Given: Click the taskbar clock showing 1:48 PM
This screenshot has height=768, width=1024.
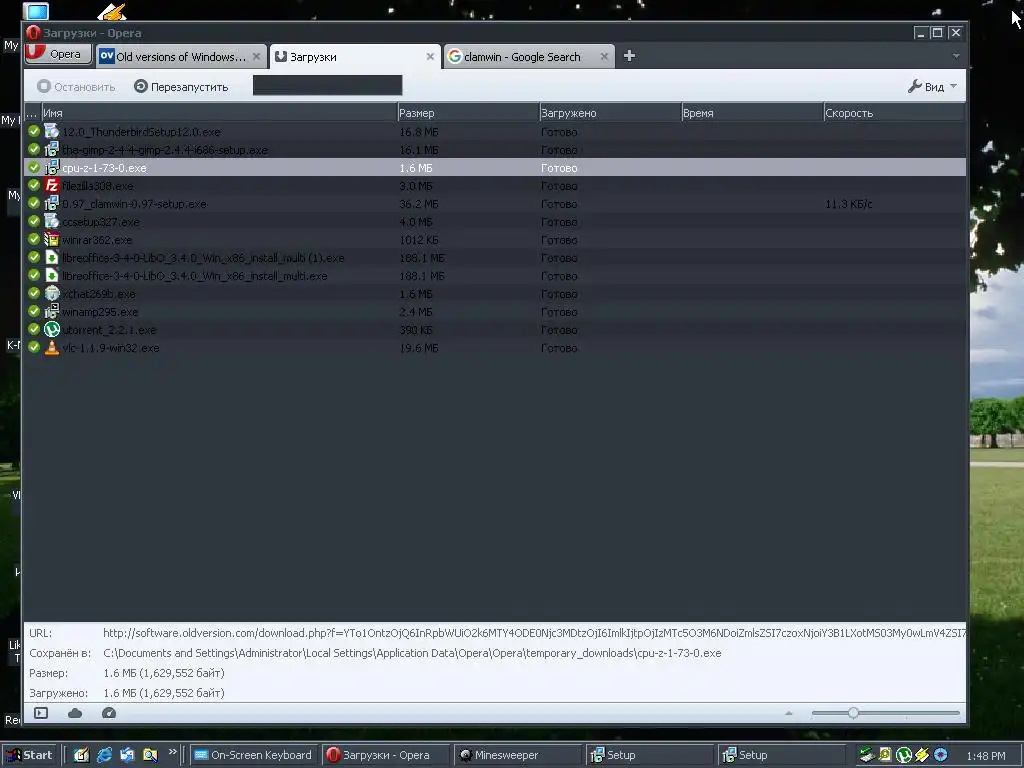Looking at the screenshot, I should pyautogui.click(x=985, y=756).
